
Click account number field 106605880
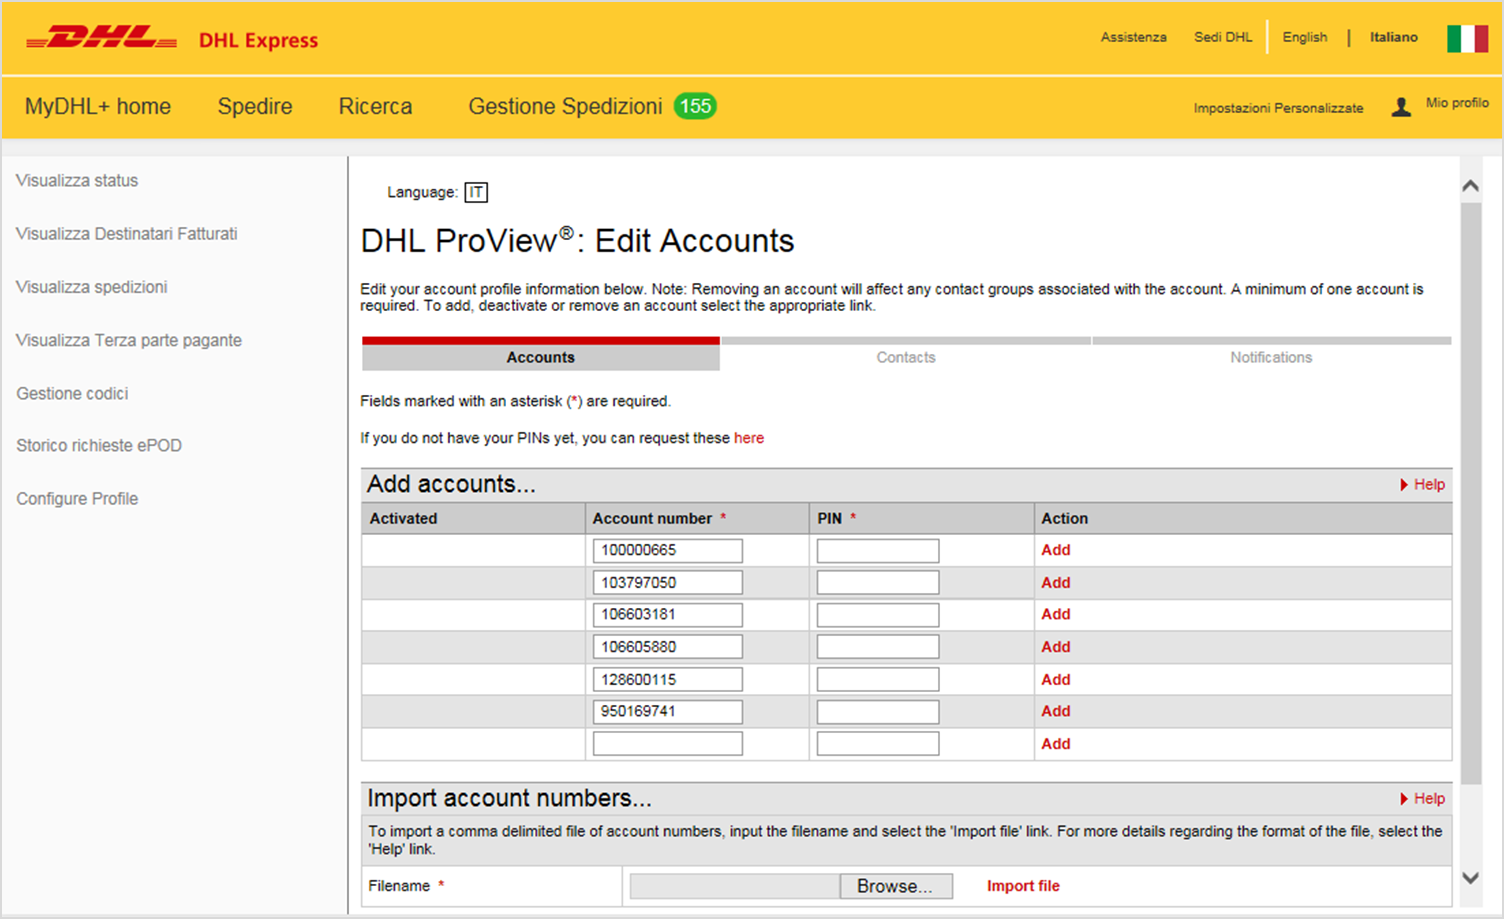(668, 647)
